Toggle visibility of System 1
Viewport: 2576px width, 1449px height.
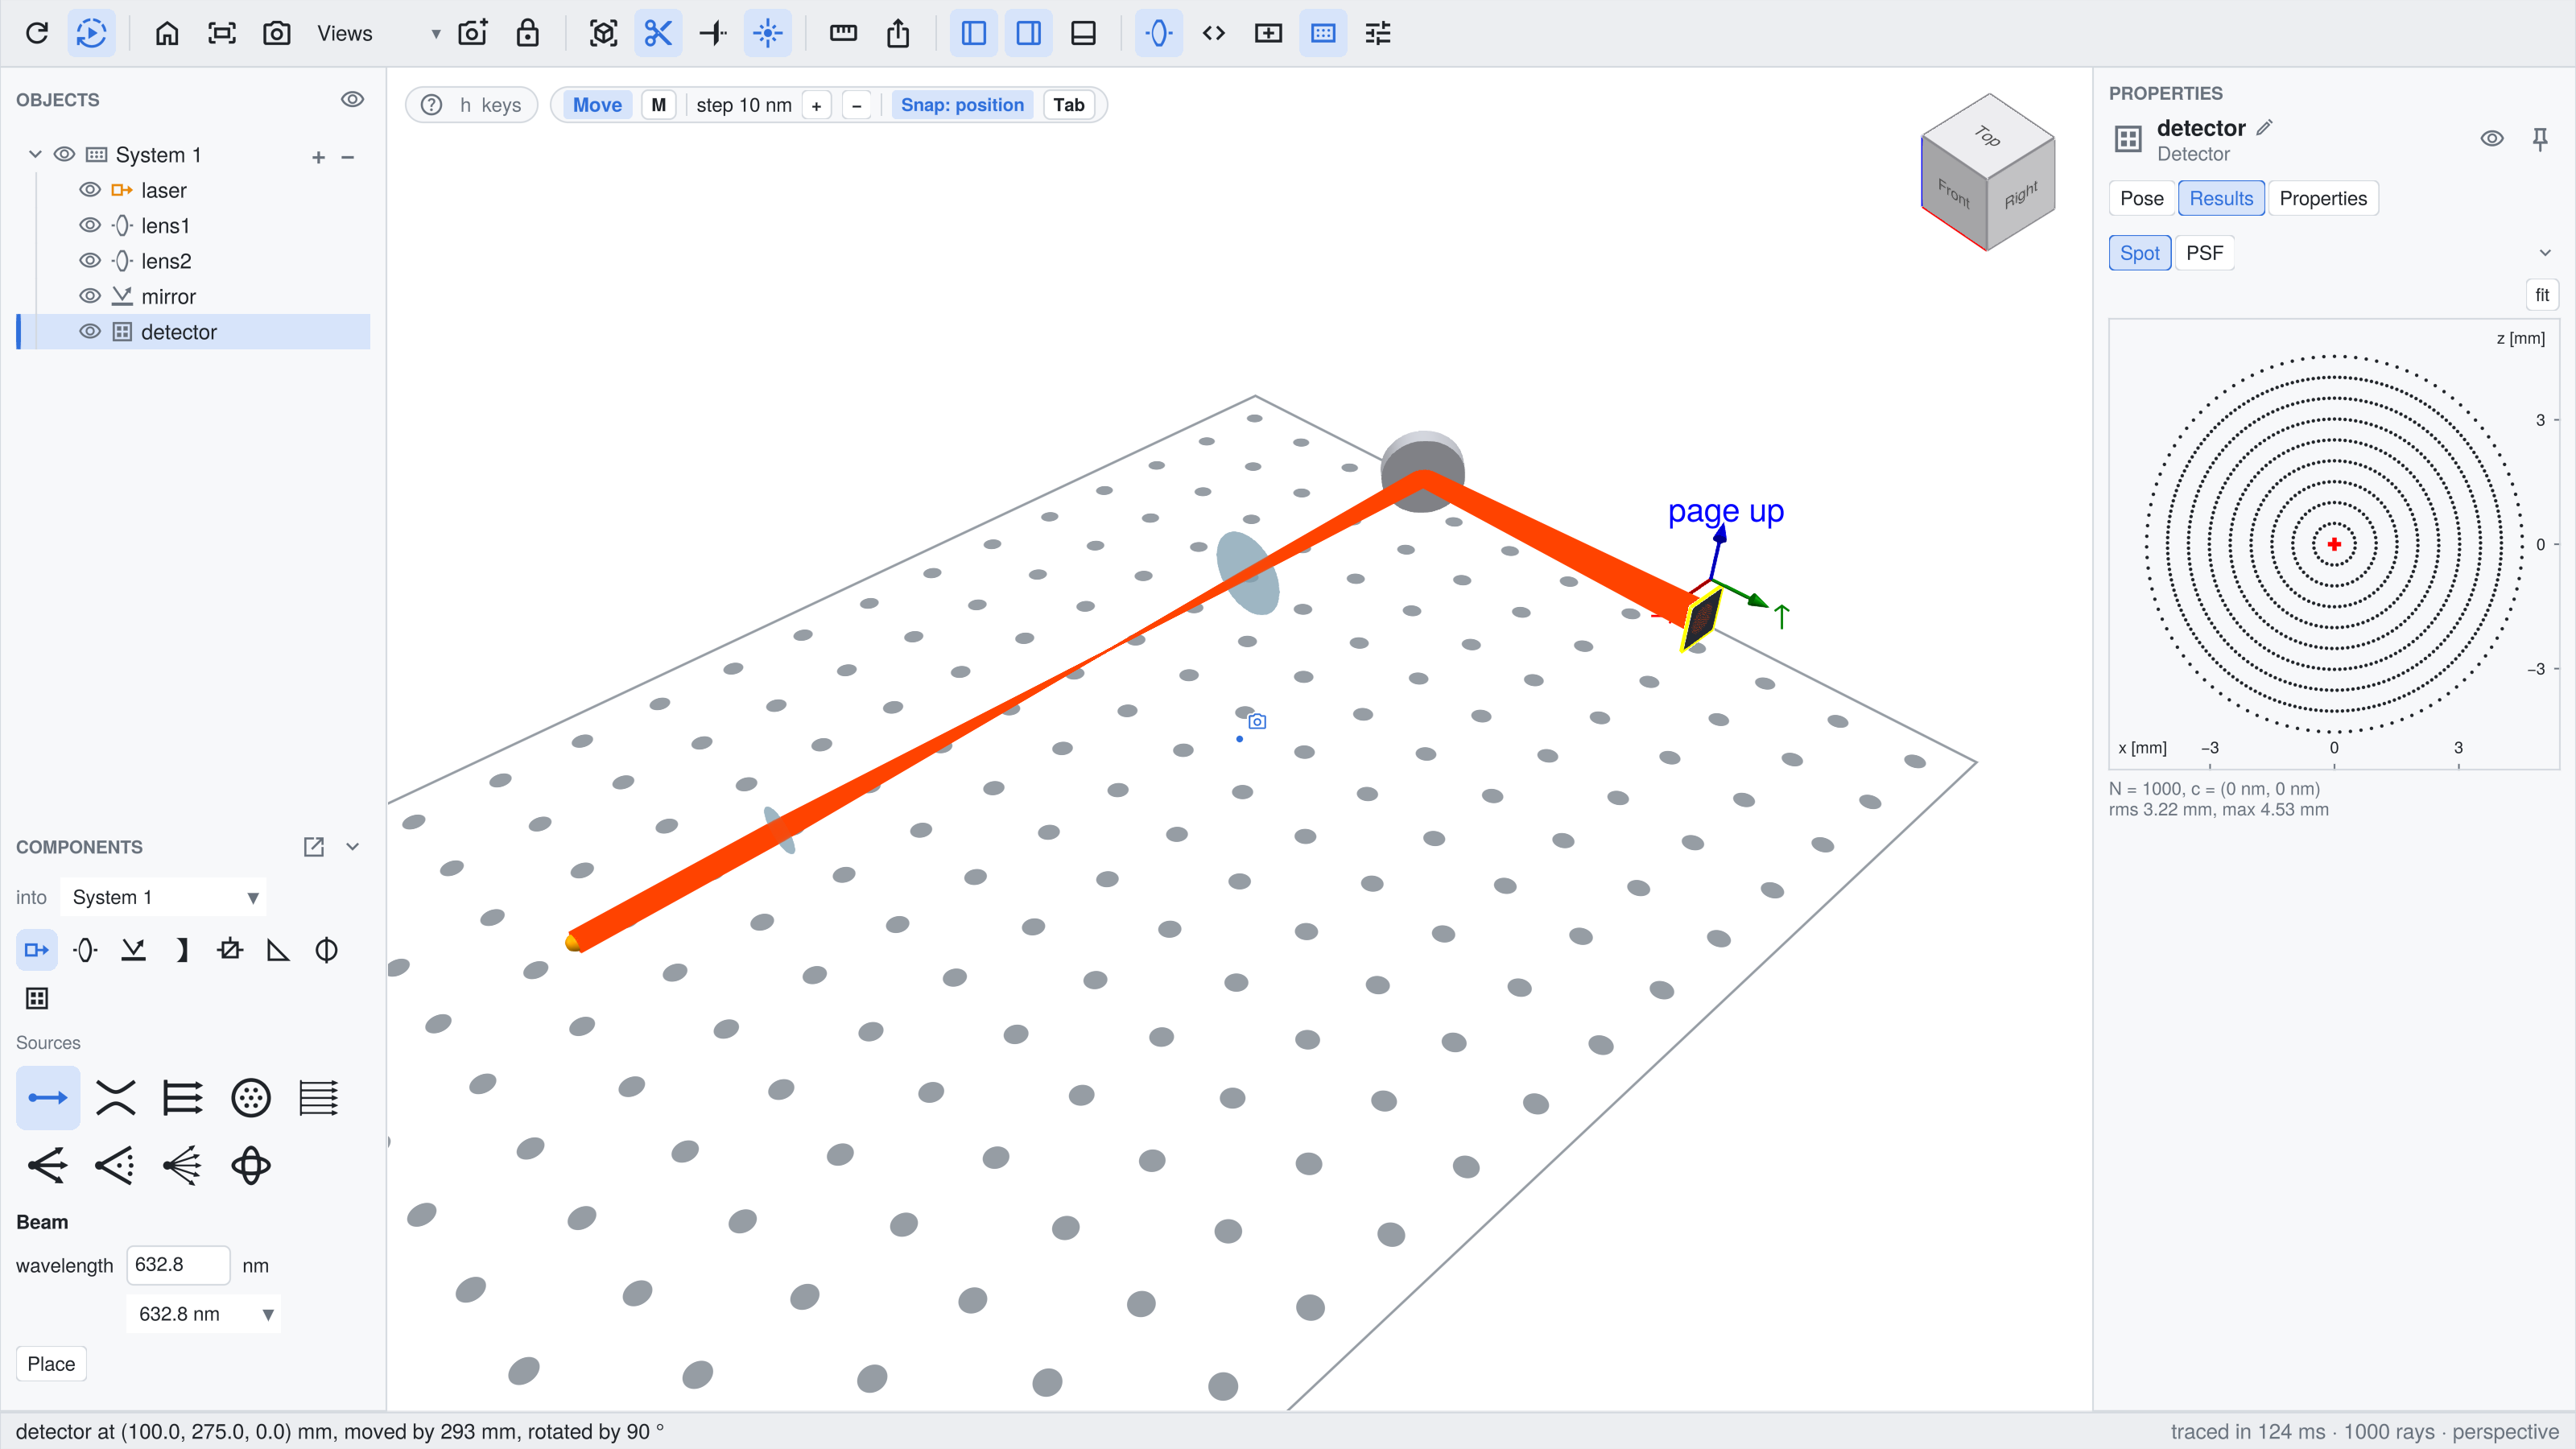pos(64,154)
